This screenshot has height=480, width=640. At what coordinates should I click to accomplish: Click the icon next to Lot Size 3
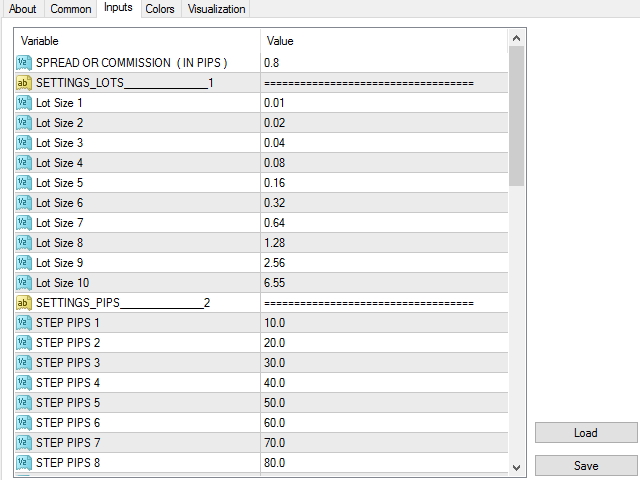(24, 143)
